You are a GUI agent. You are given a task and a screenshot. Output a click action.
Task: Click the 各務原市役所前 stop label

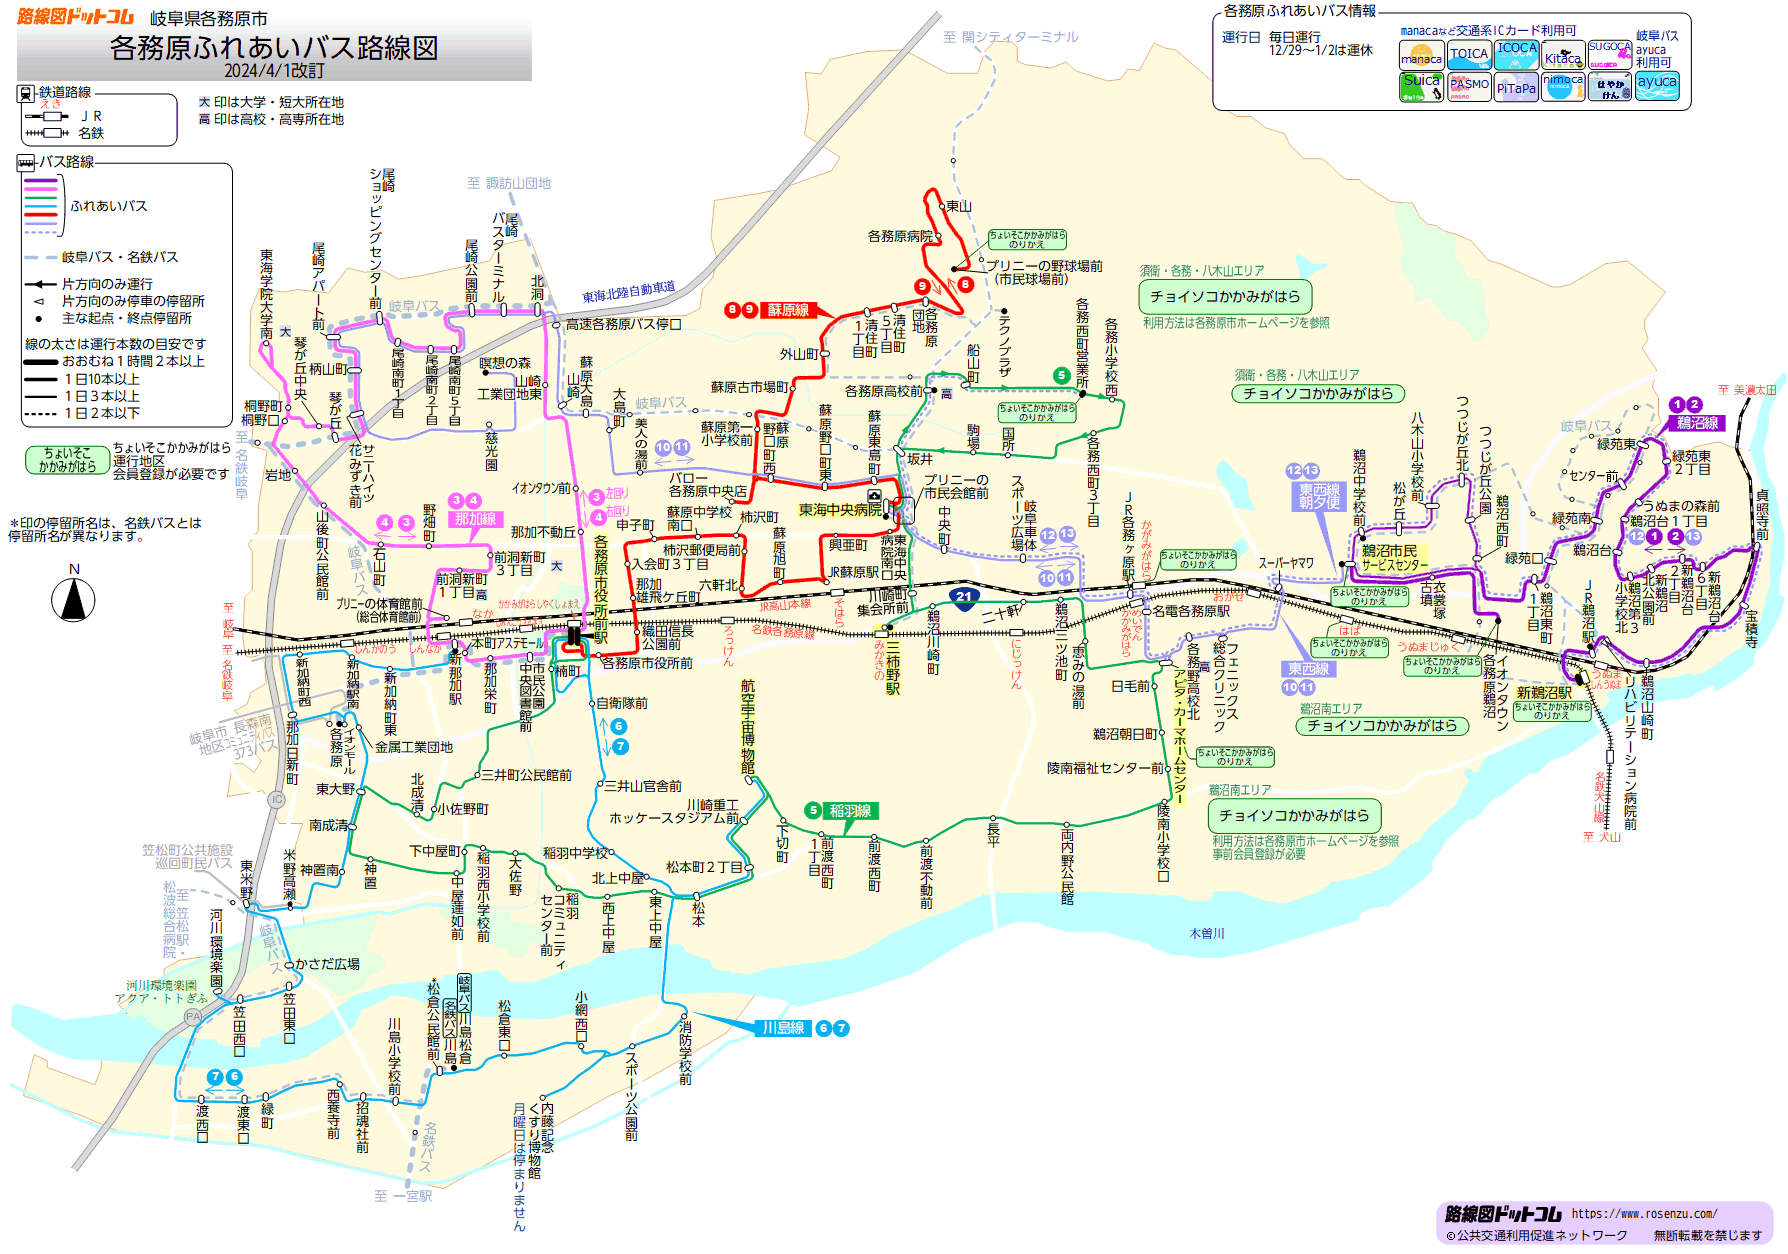647,663
